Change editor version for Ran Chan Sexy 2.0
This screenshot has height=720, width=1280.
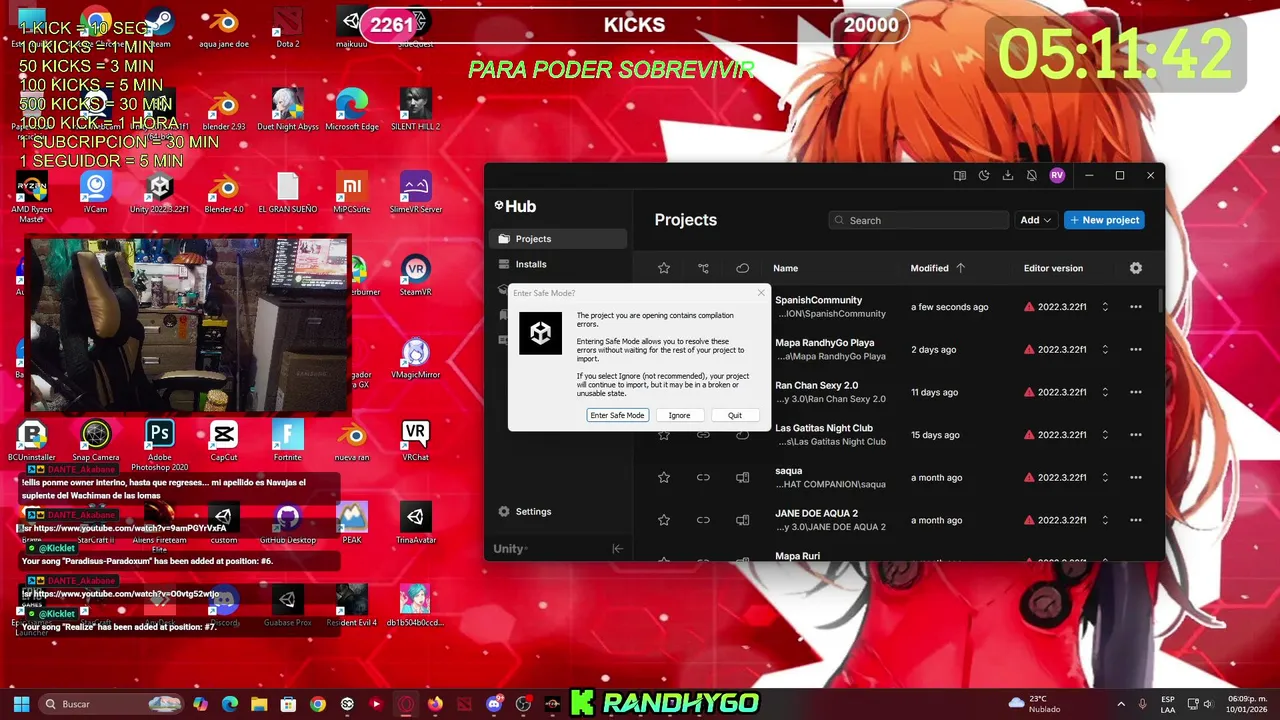click(x=1105, y=392)
